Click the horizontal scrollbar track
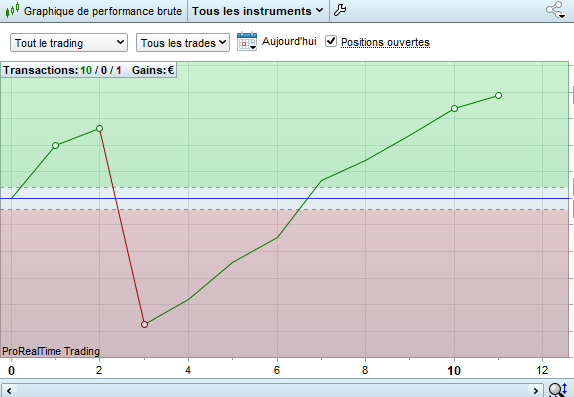This screenshot has width=574, height=397. (x=272, y=391)
